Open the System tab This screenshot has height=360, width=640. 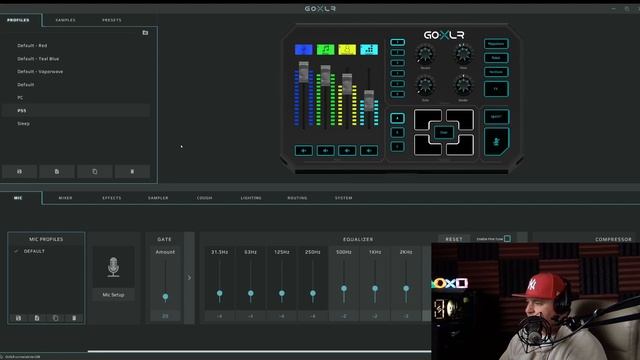(x=343, y=198)
